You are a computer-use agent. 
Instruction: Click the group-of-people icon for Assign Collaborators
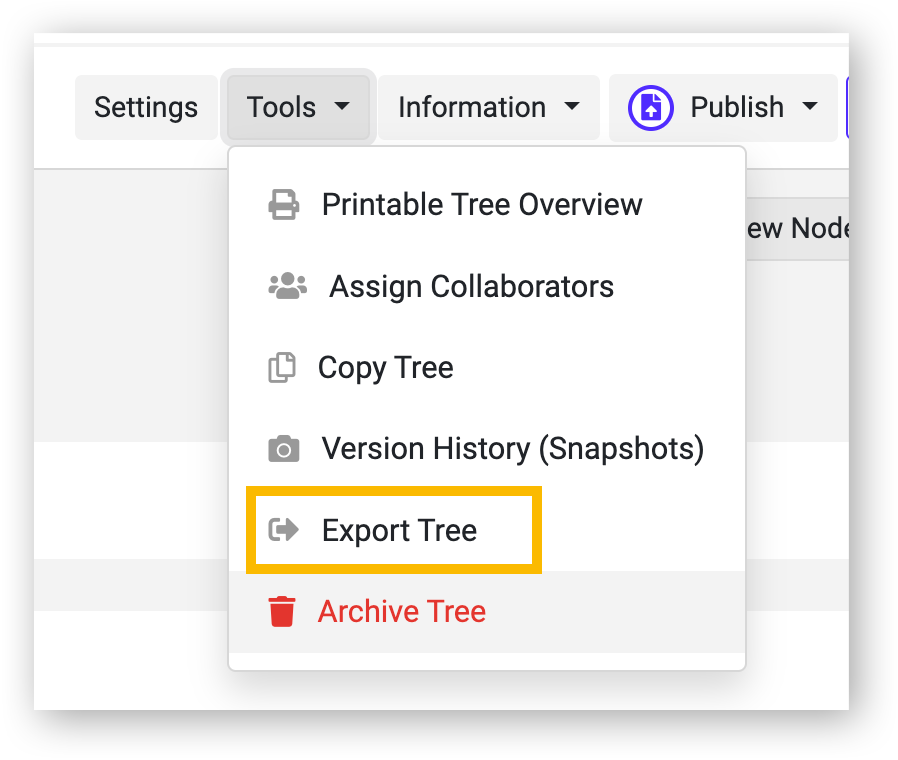tap(287, 286)
